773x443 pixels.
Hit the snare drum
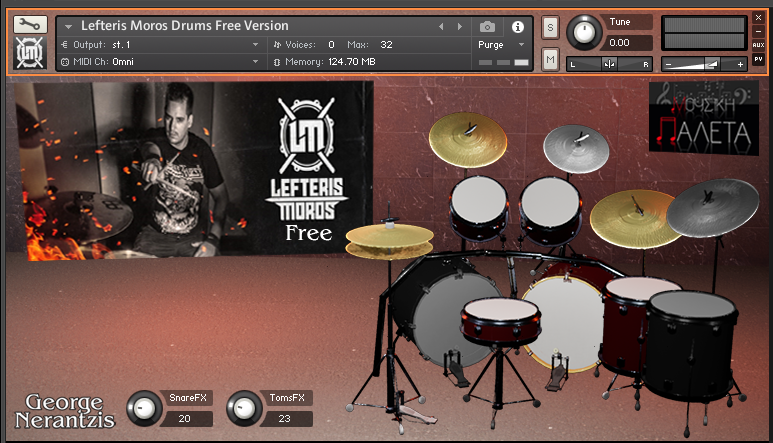[501, 321]
